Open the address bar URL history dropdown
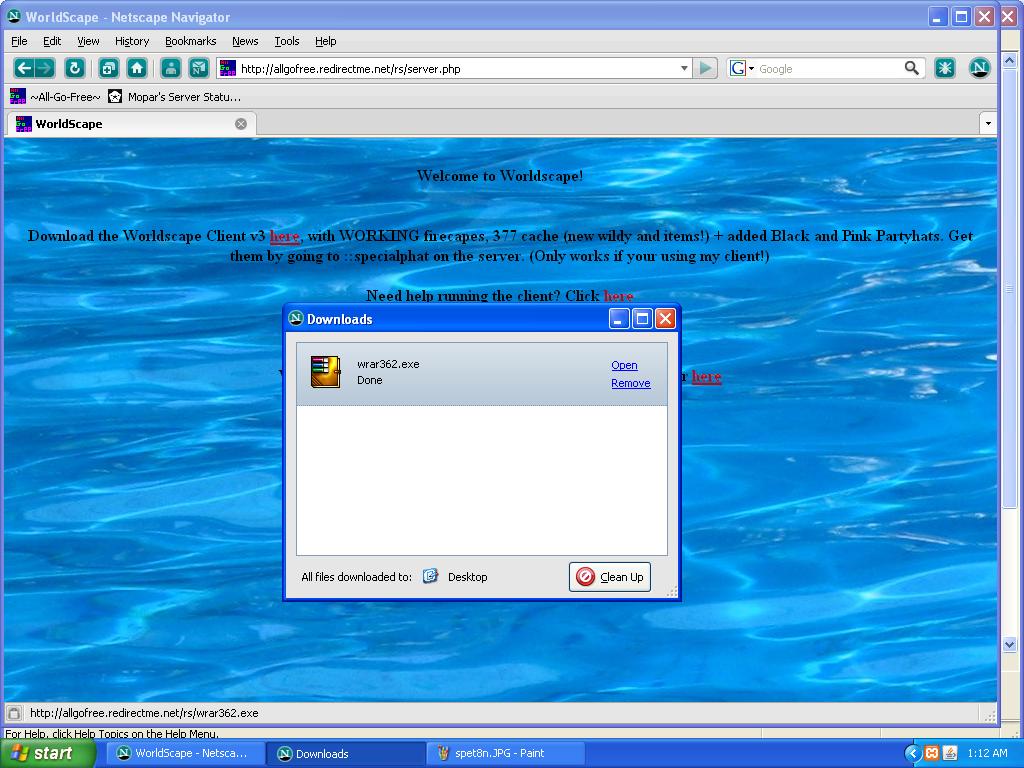Viewport: 1024px width, 768px height. [684, 68]
